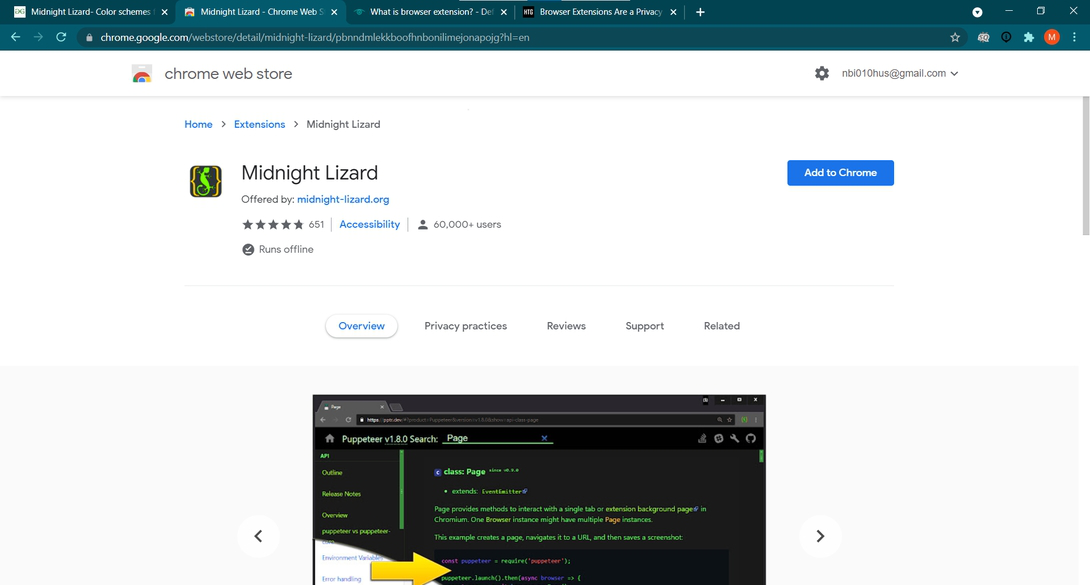Click the chrome web store title

tap(228, 74)
